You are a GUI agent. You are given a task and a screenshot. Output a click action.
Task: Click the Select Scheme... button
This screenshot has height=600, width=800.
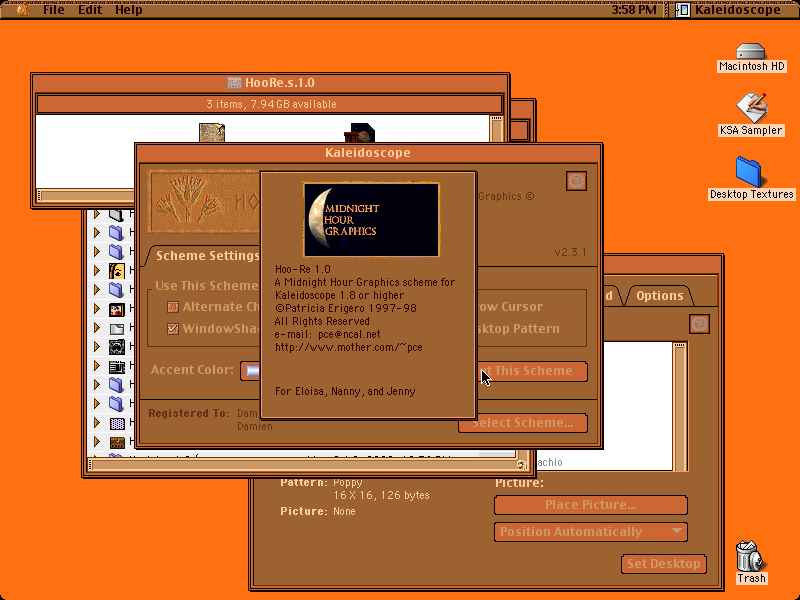(522, 423)
